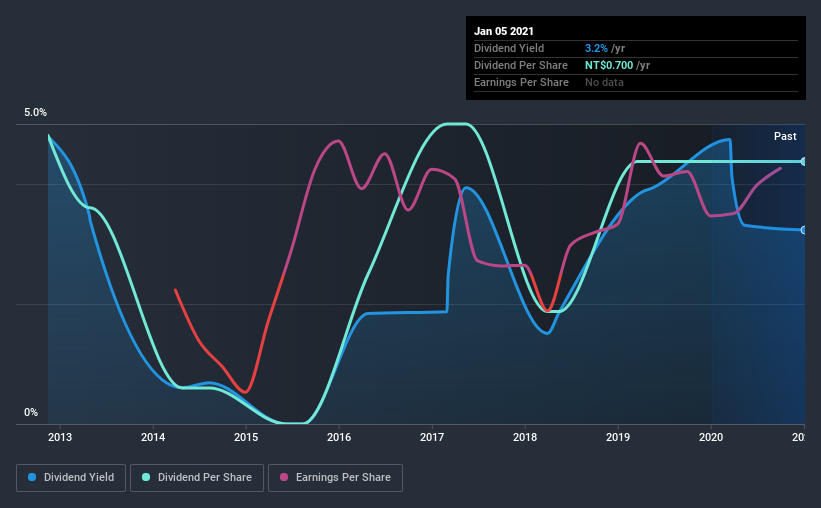Click the 2014 x-axis label

(153, 437)
